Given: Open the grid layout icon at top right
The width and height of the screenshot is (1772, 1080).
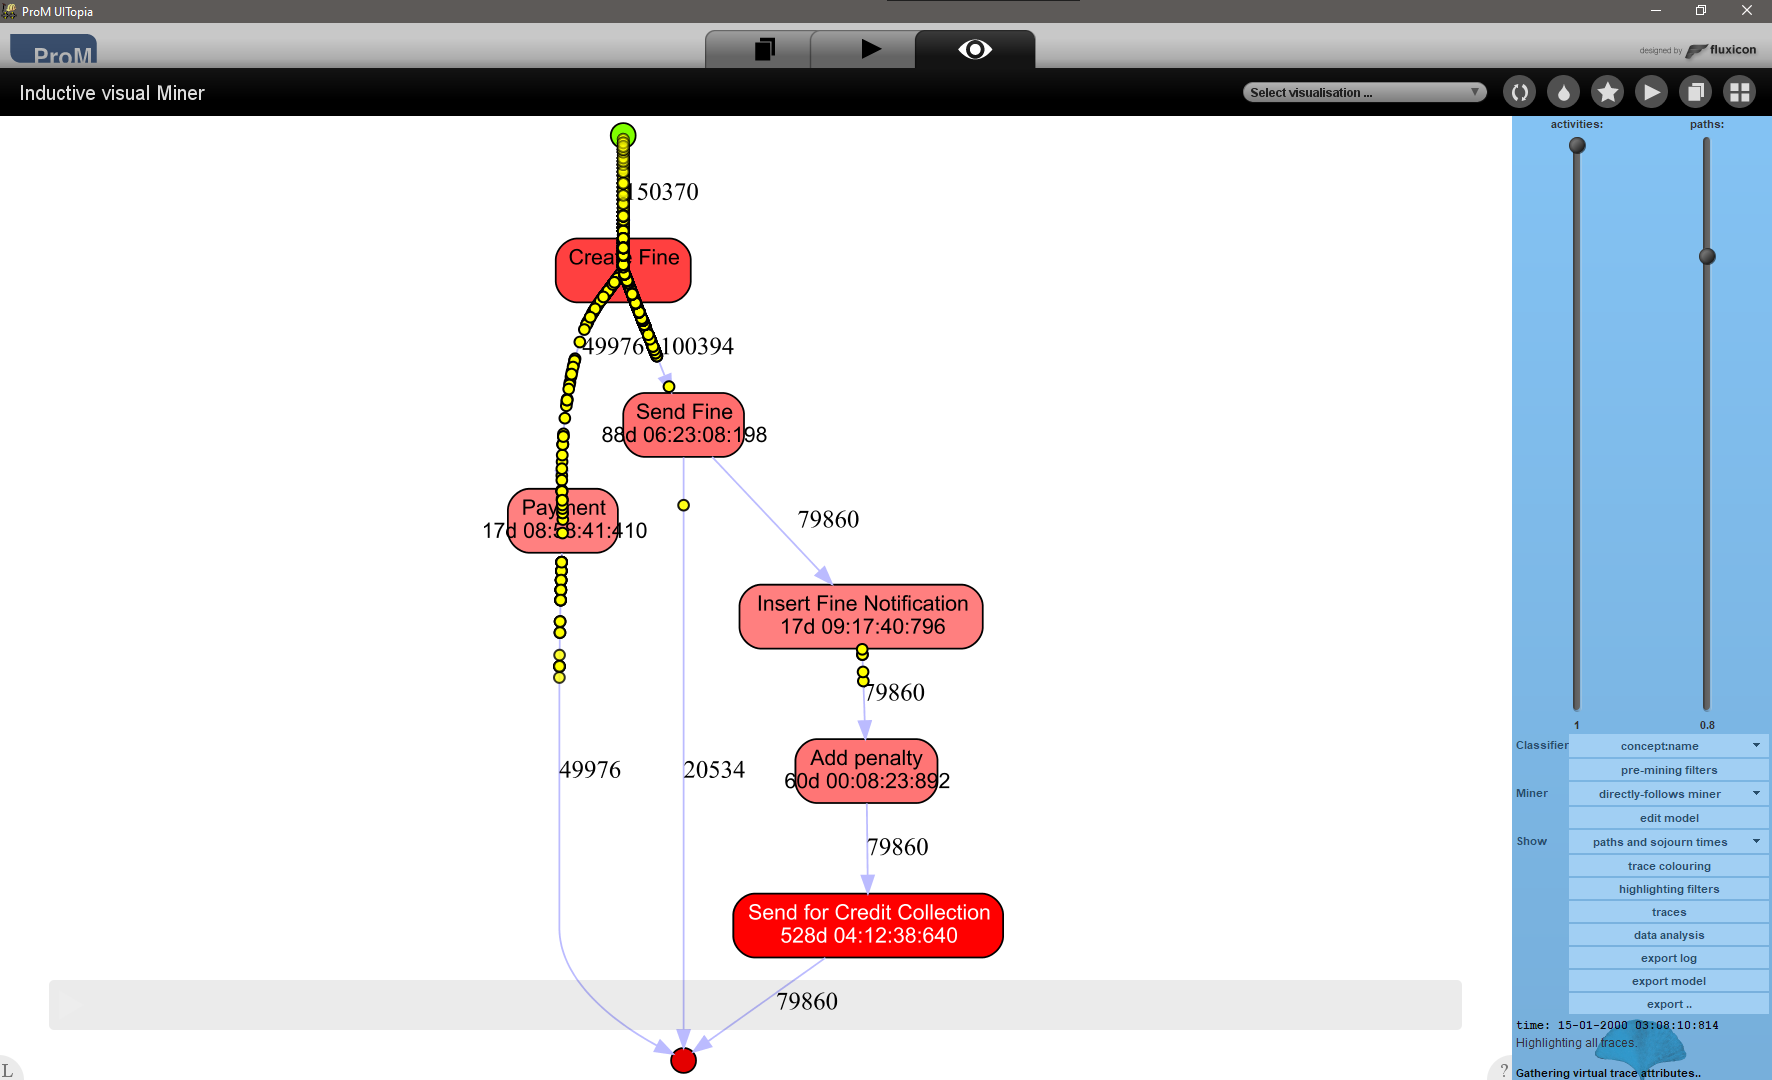Looking at the screenshot, I should [x=1739, y=91].
